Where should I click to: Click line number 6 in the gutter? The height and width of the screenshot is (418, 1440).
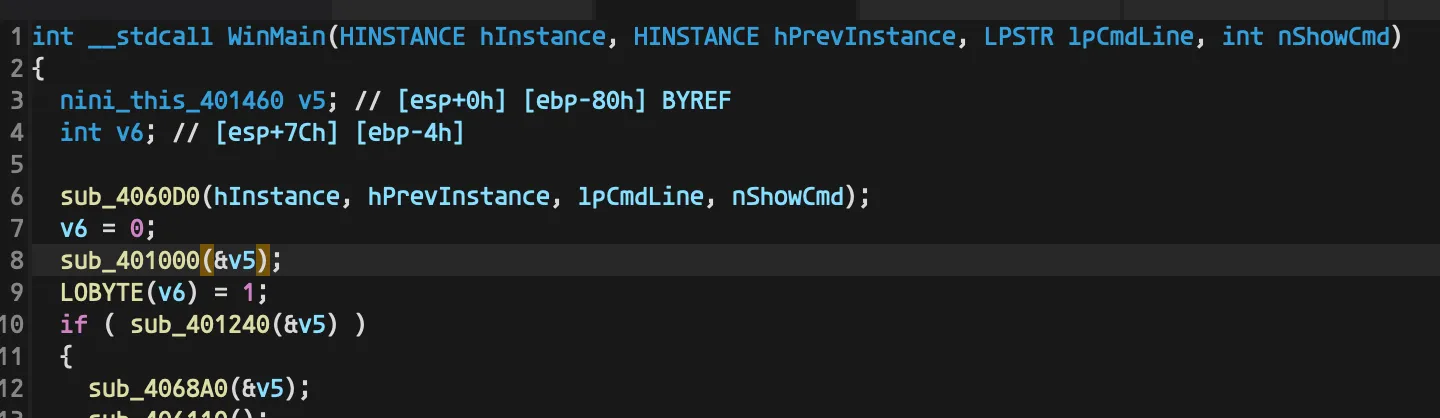click(x=17, y=196)
